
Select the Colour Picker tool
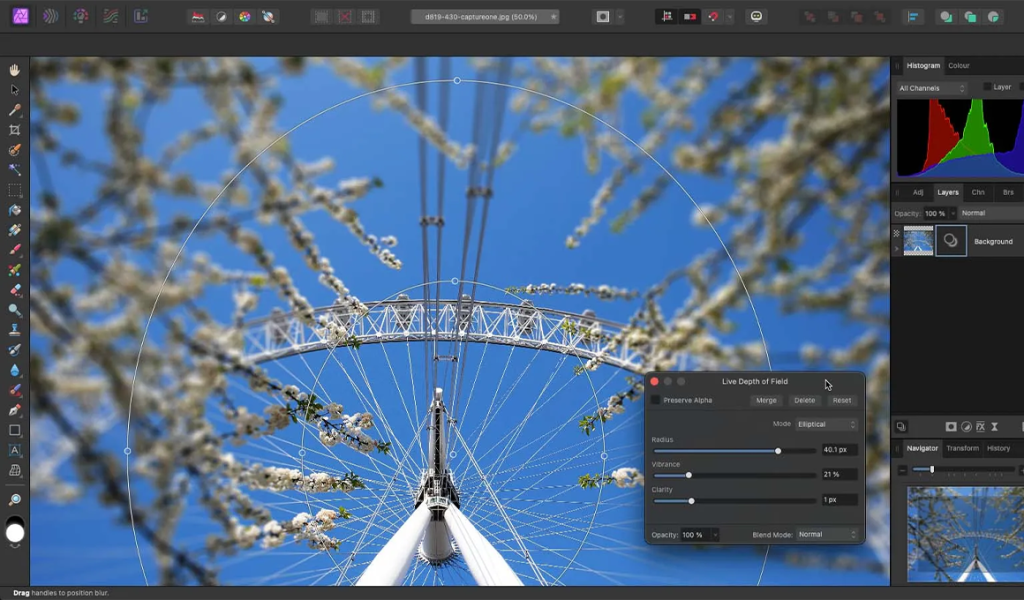click(x=14, y=110)
